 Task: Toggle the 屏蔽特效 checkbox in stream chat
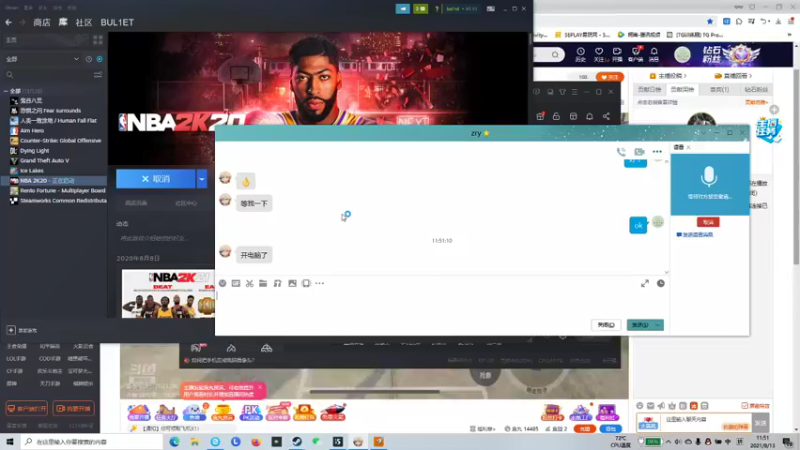point(745,406)
